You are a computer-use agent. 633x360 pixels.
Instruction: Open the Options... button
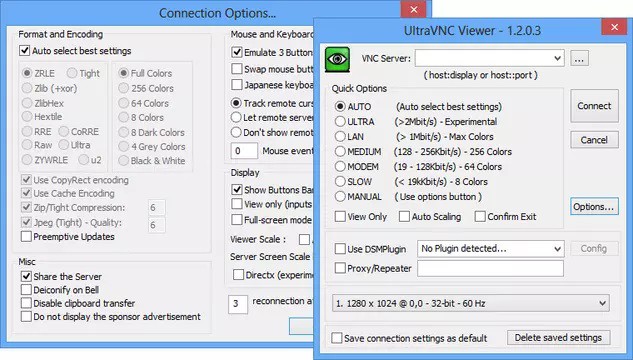(594, 207)
